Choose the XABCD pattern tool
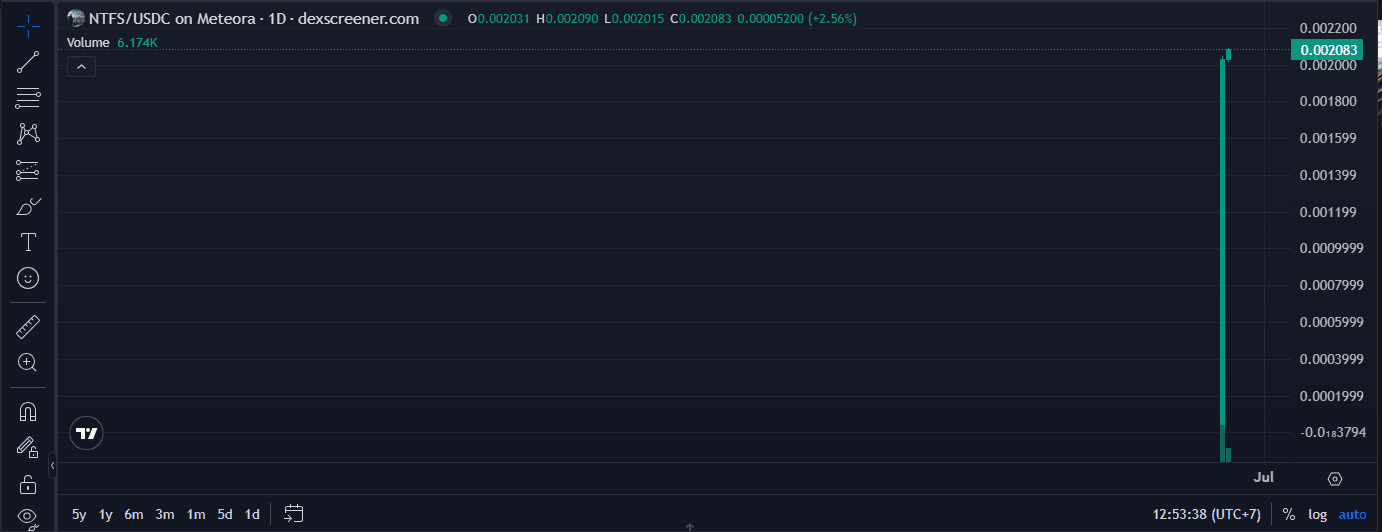The image size is (1382, 532). [x=28, y=134]
